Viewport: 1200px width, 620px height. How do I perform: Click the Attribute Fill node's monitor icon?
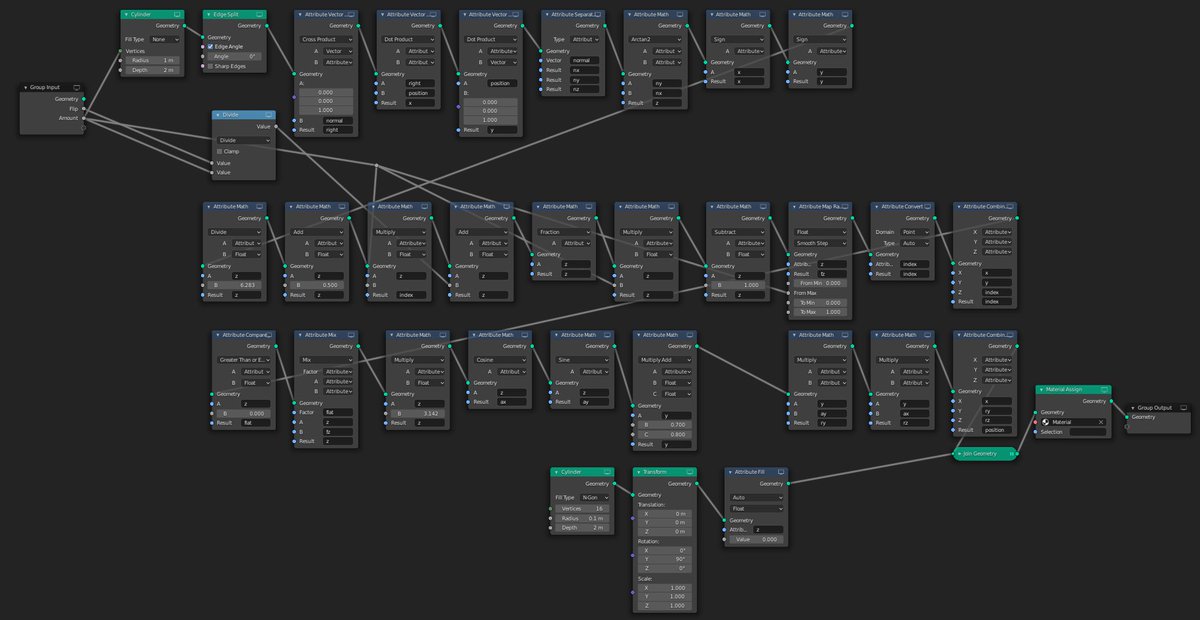(781, 471)
